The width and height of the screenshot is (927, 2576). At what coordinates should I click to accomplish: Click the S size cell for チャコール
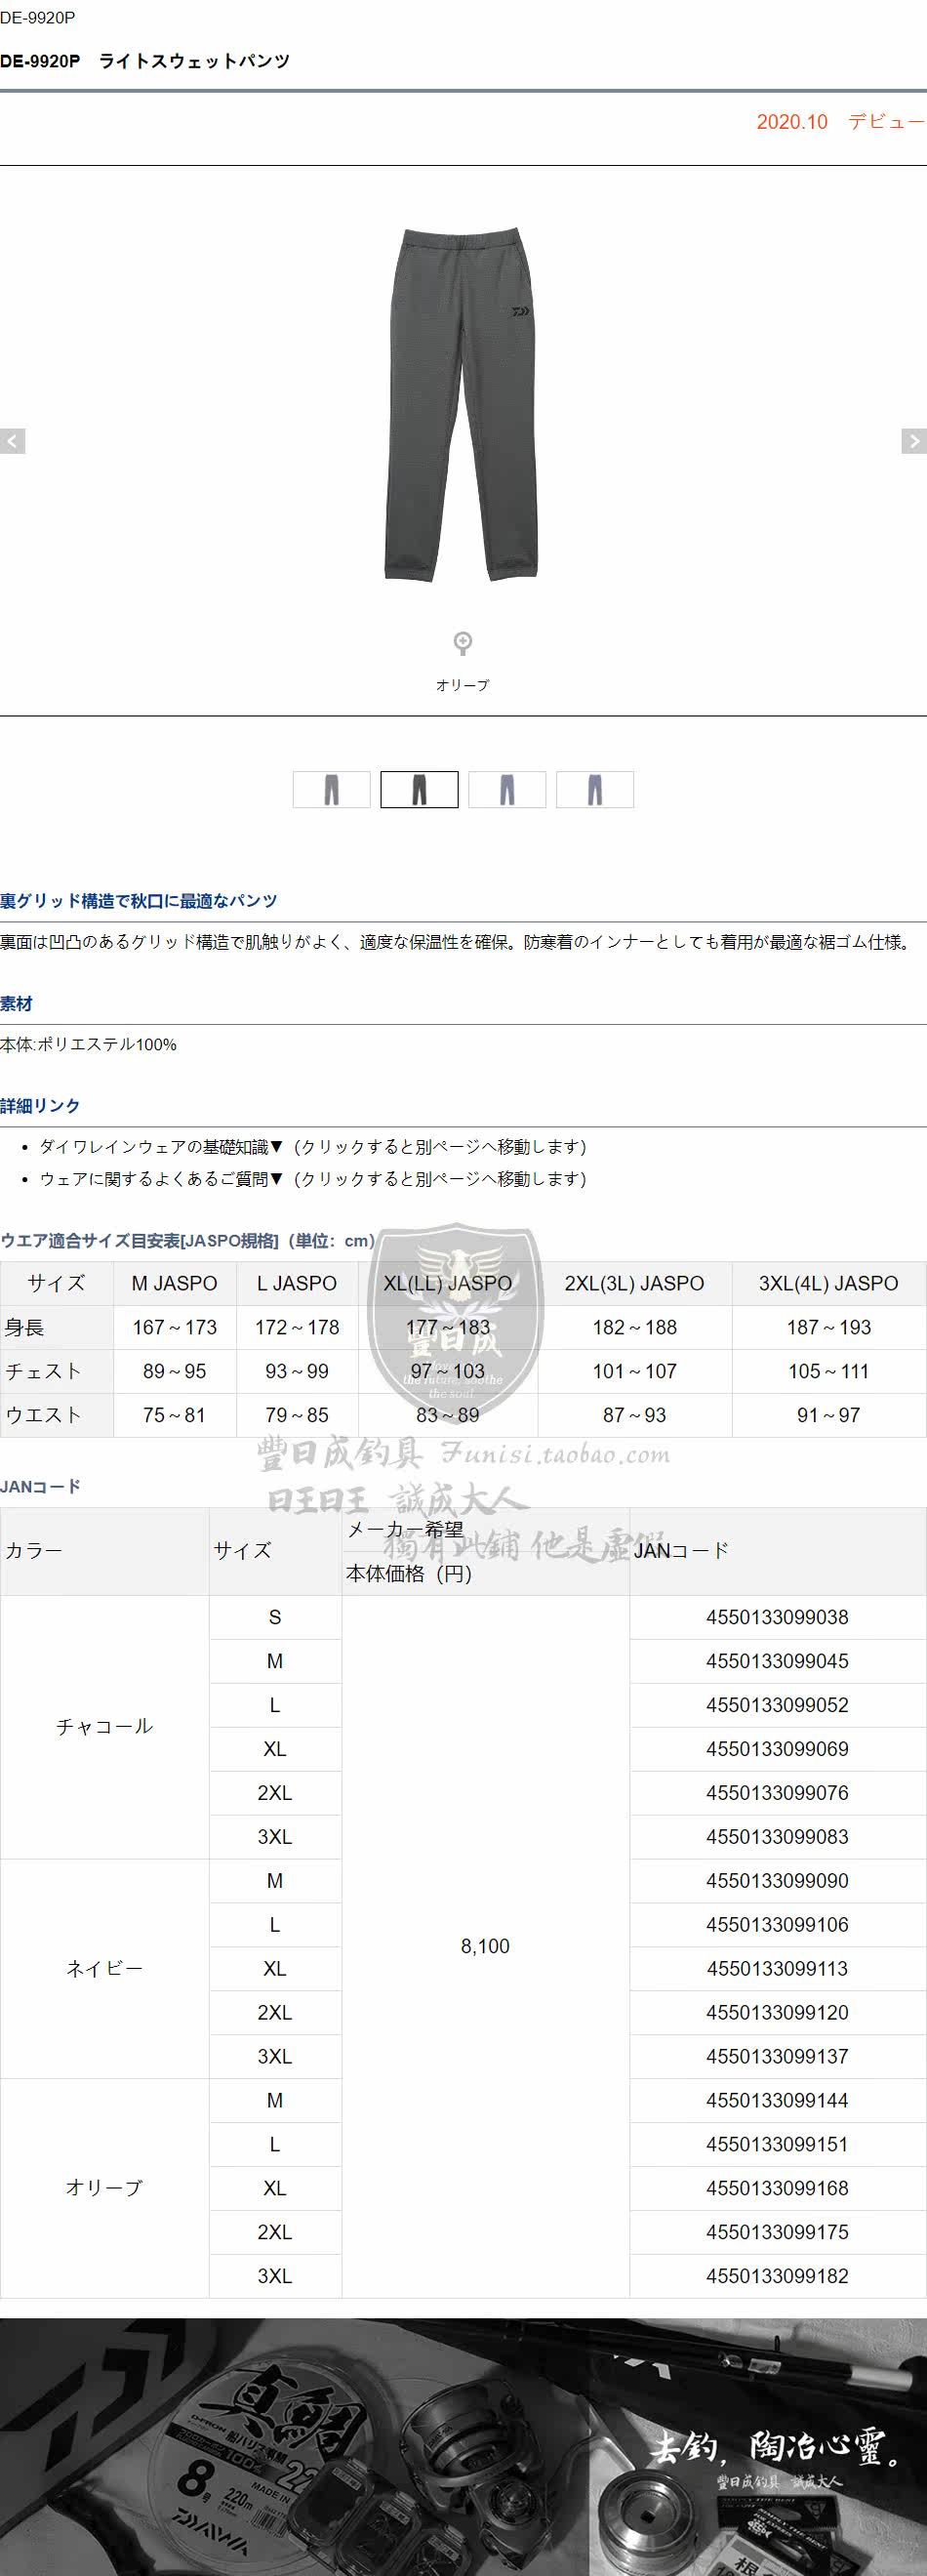pyautogui.click(x=275, y=1618)
